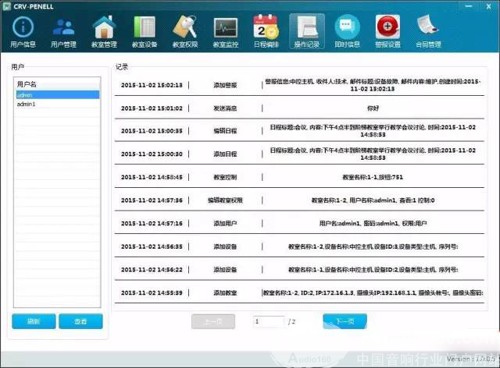Viewport: 500px width, 368px height.
Task: Click the 查看 view button under user list
Action: click(81, 321)
